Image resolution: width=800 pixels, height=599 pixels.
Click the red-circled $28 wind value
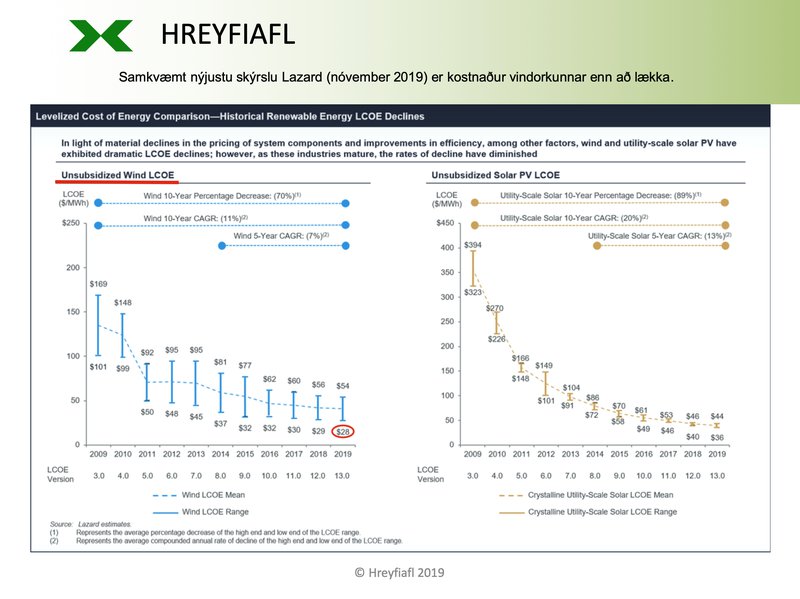[x=344, y=430]
